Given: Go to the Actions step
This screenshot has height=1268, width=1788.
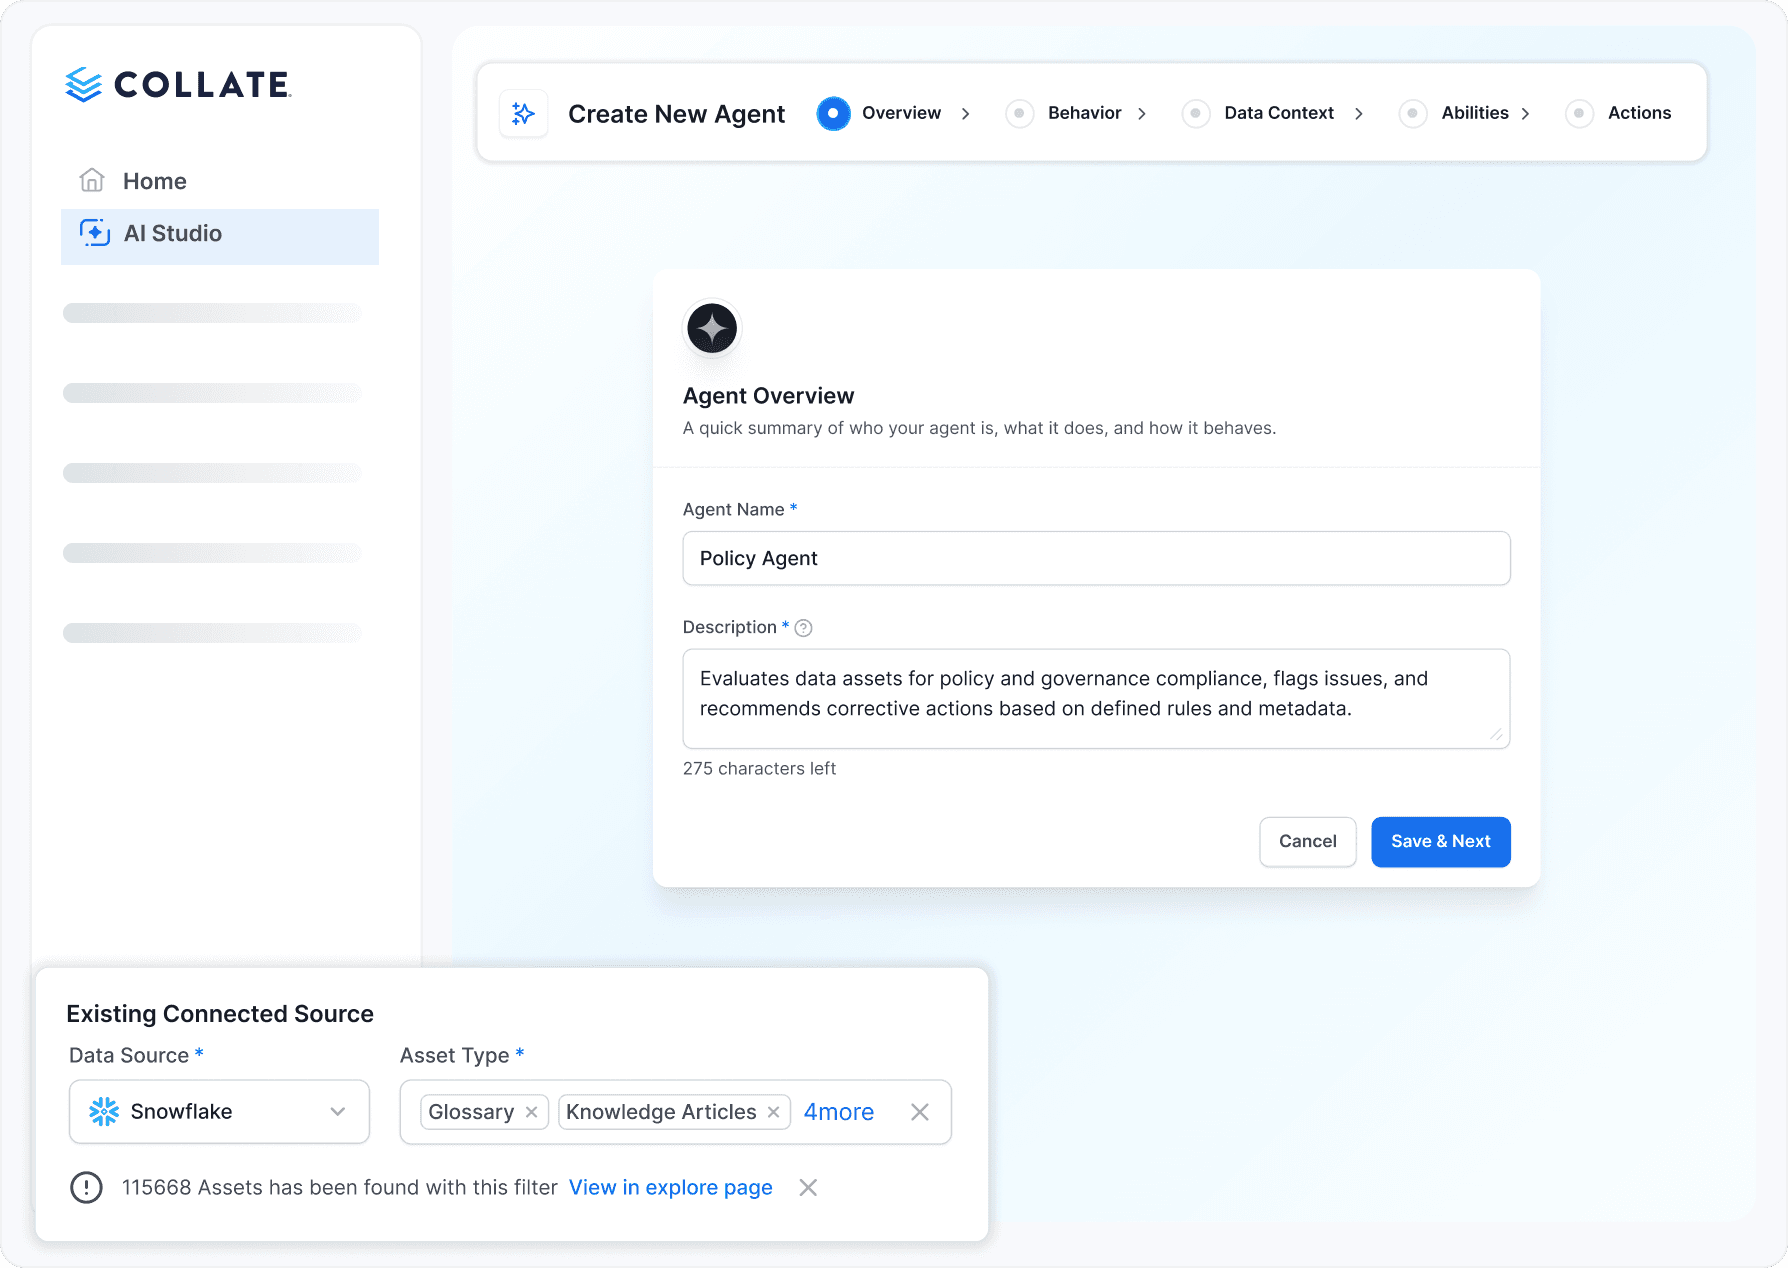Looking at the screenshot, I should tap(1639, 113).
